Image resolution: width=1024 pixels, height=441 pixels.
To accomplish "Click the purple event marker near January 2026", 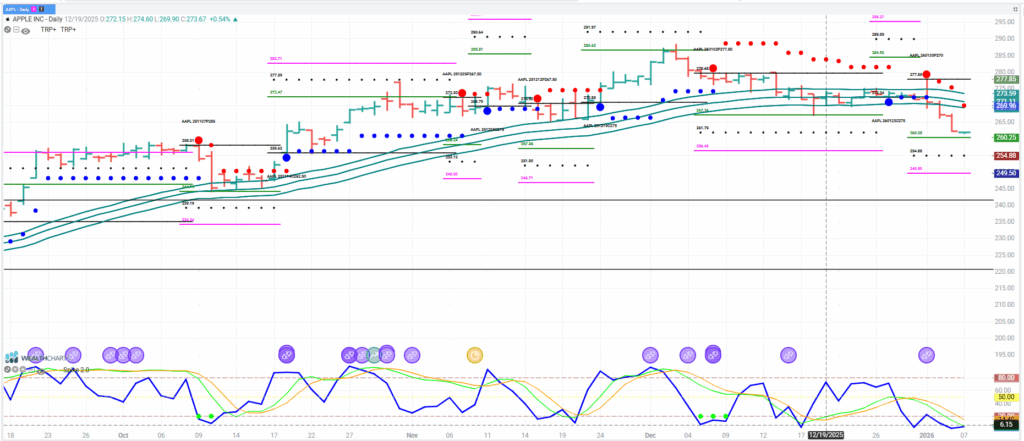I will click(927, 355).
